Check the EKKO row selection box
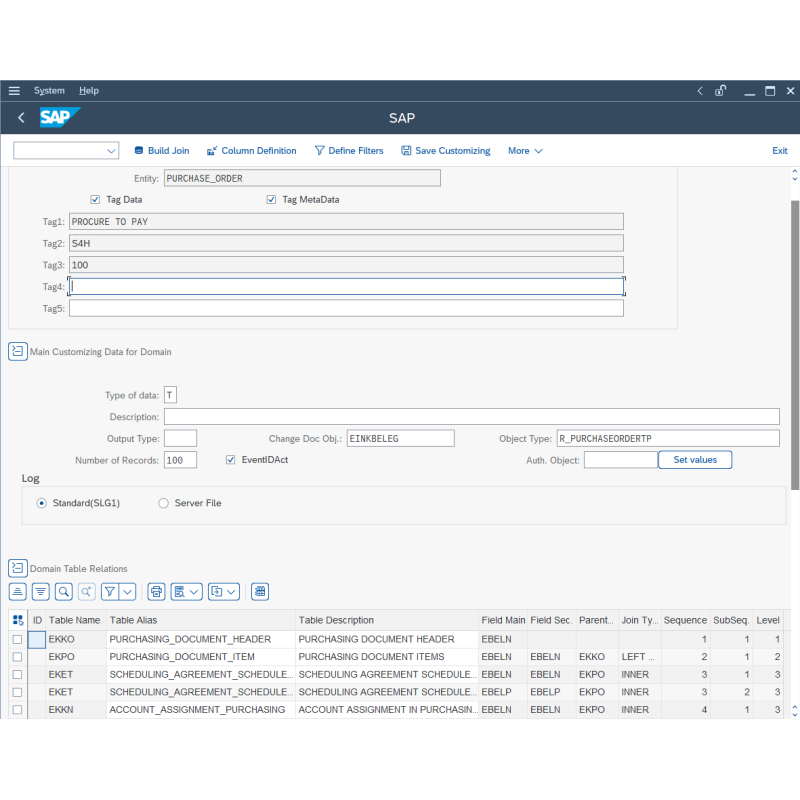 [17, 639]
